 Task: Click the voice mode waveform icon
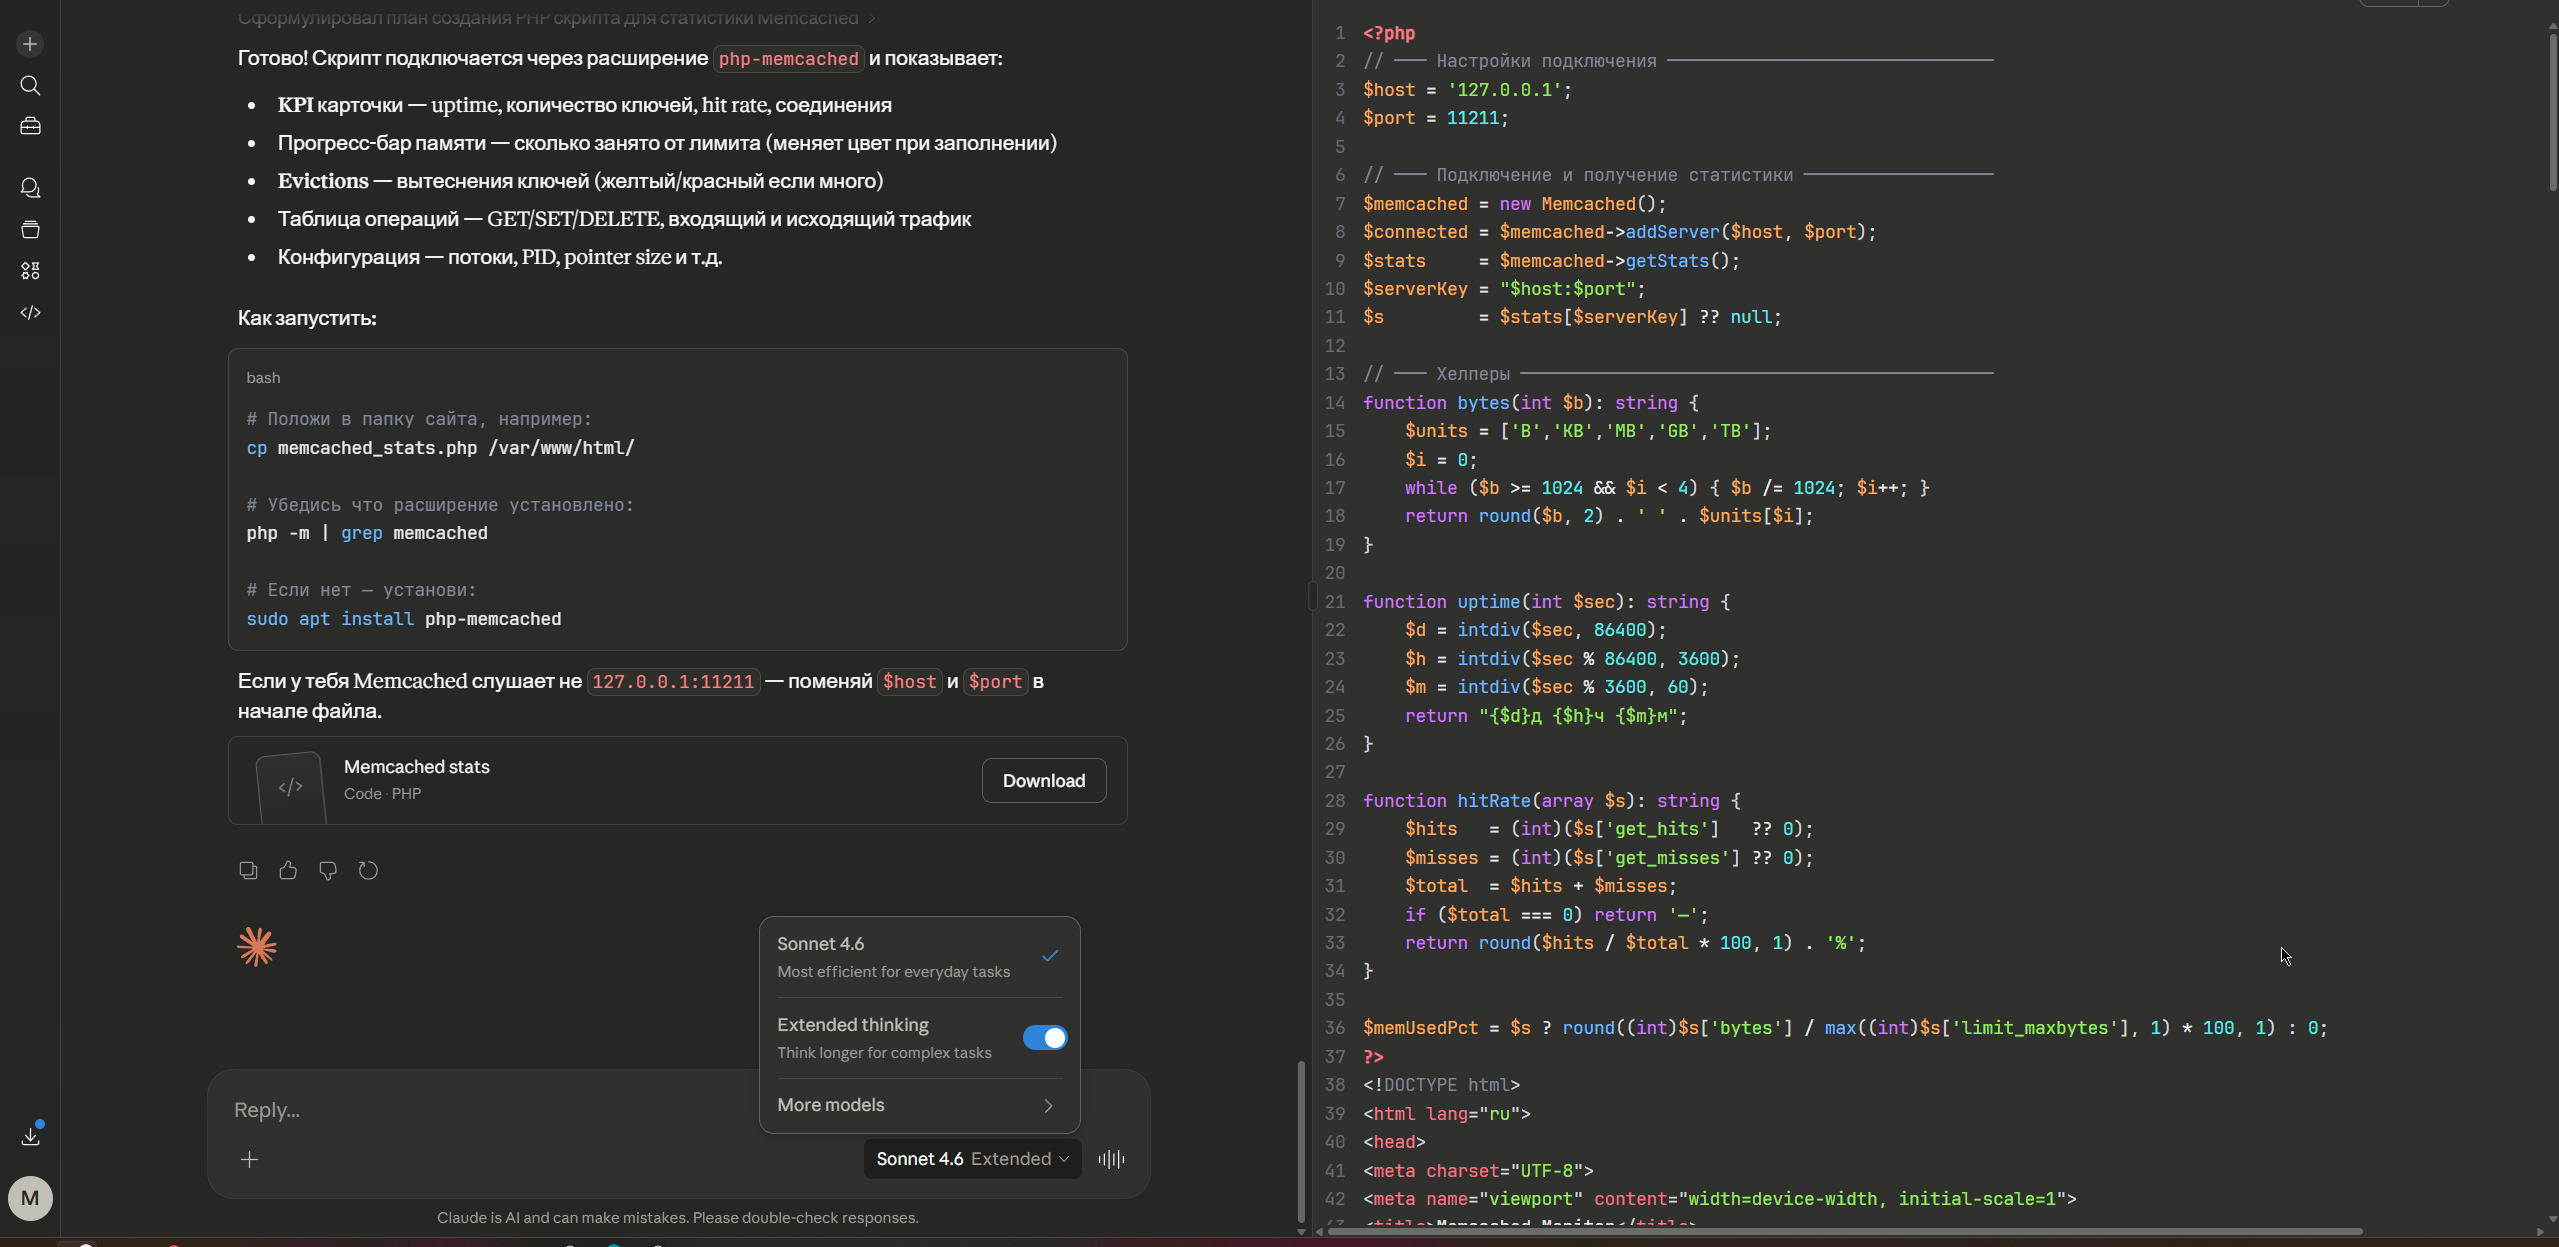pyautogui.click(x=1111, y=1159)
